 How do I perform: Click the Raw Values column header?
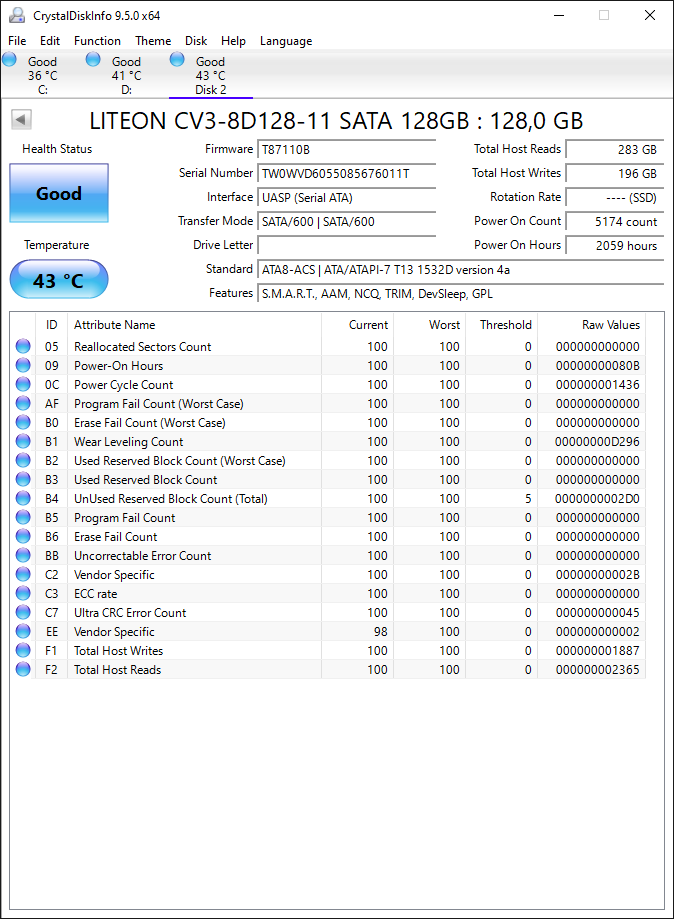591,325
